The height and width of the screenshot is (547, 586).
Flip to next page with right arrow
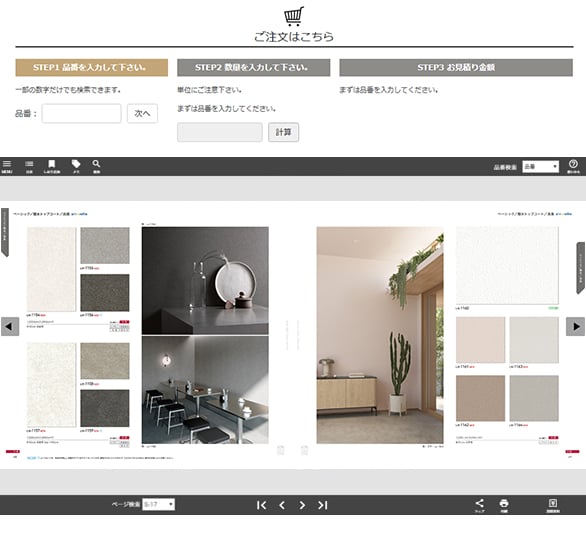[576, 327]
